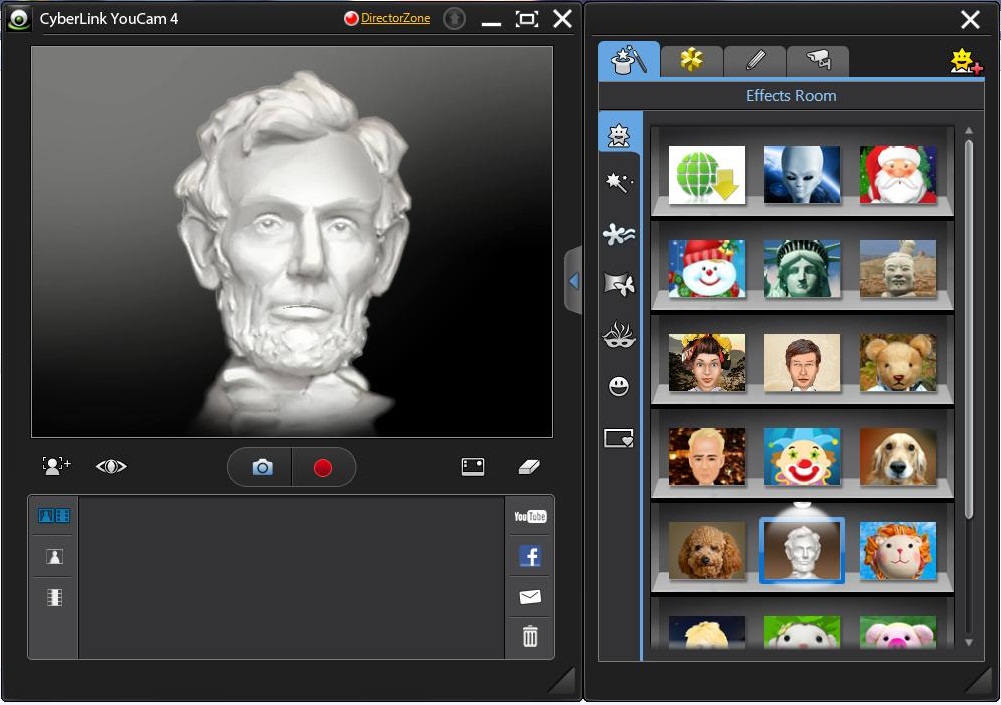
Task: Start video recording with red button
Action: click(323, 467)
